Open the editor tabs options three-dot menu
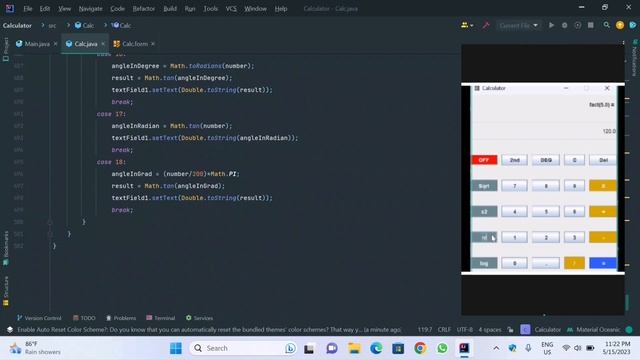 pyautogui.click(x=623, y=42)
